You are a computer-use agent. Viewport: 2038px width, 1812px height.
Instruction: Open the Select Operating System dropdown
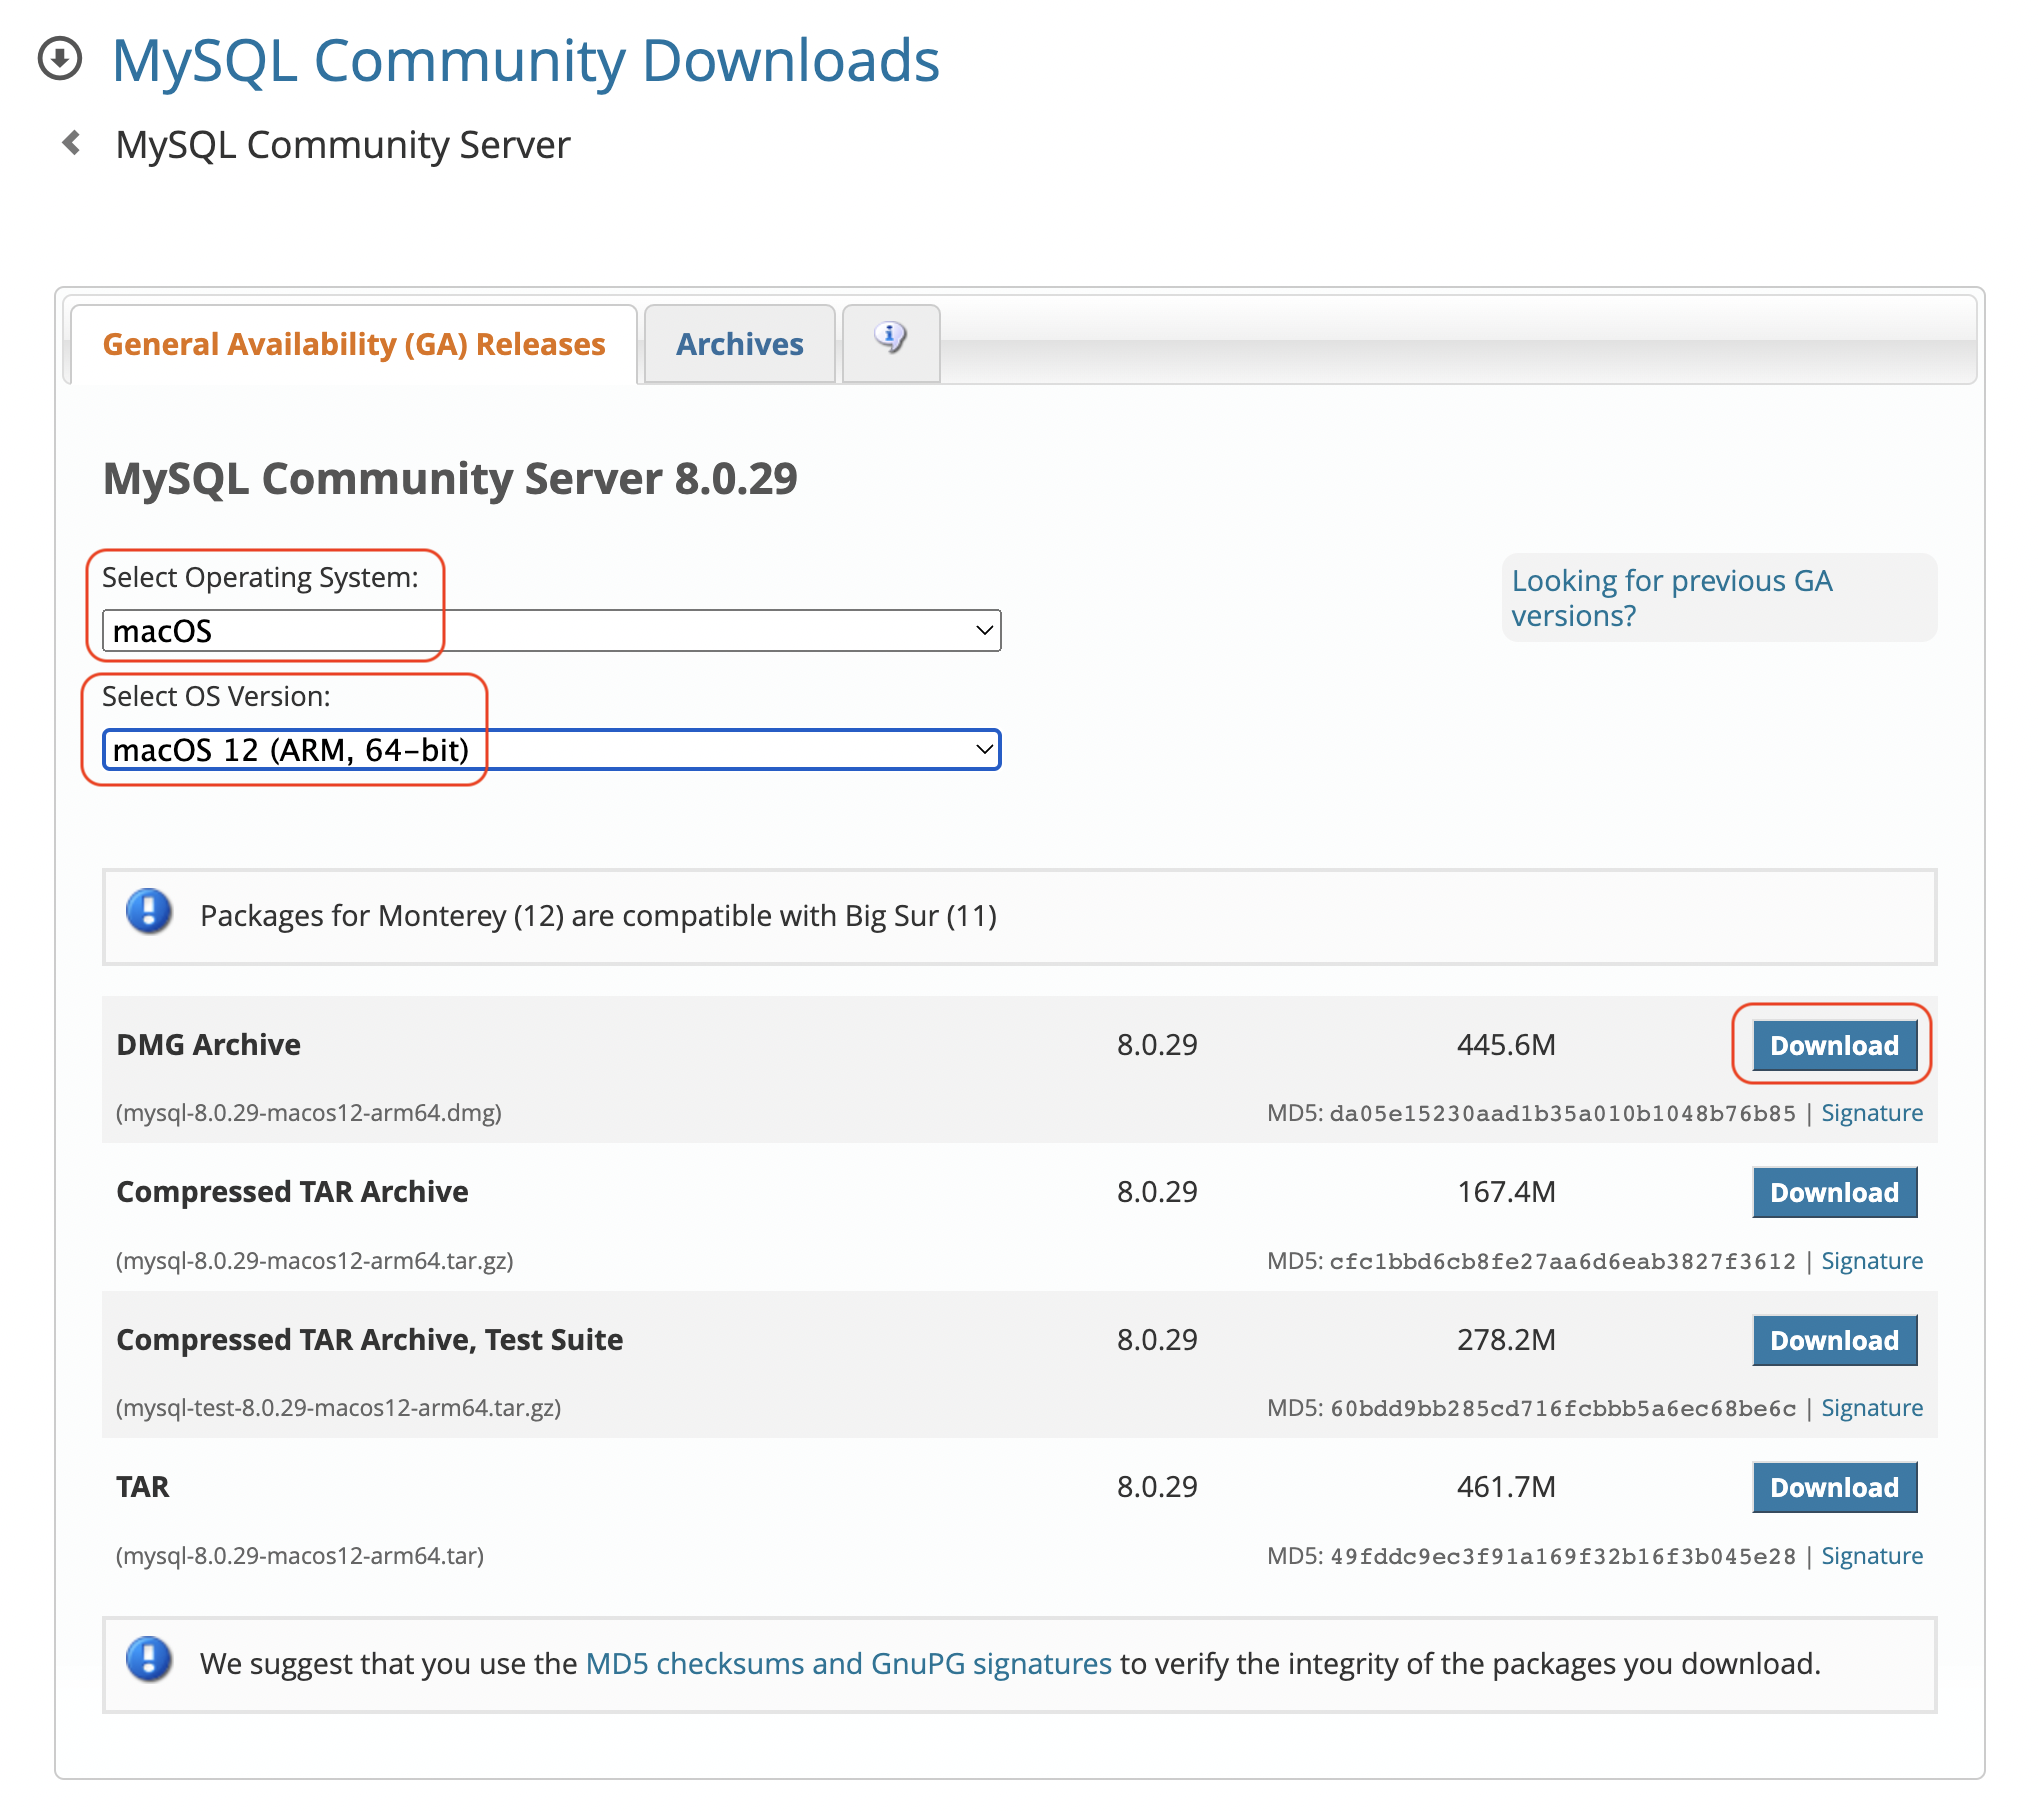551,631
